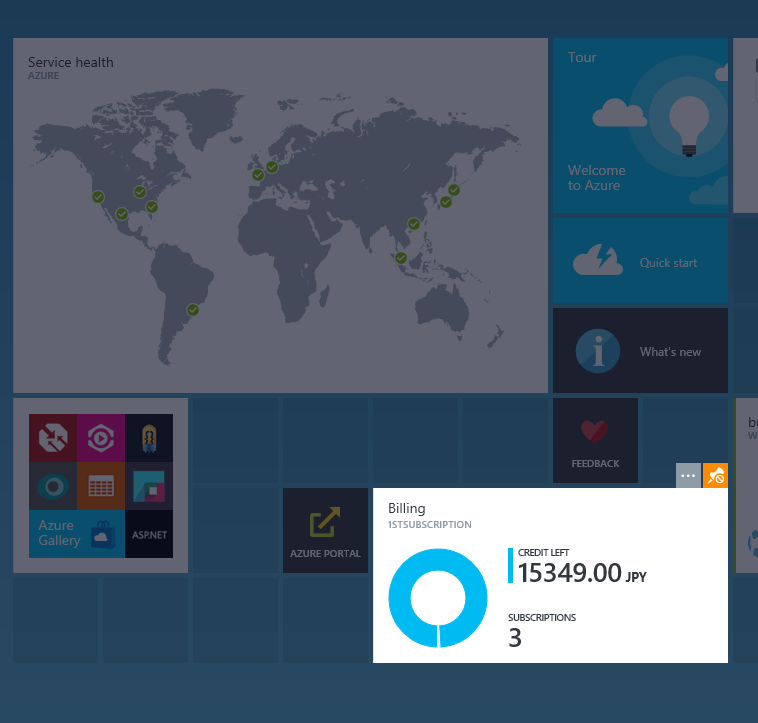Click the 15349.00 JPY credit value

(x=582, y=573)
